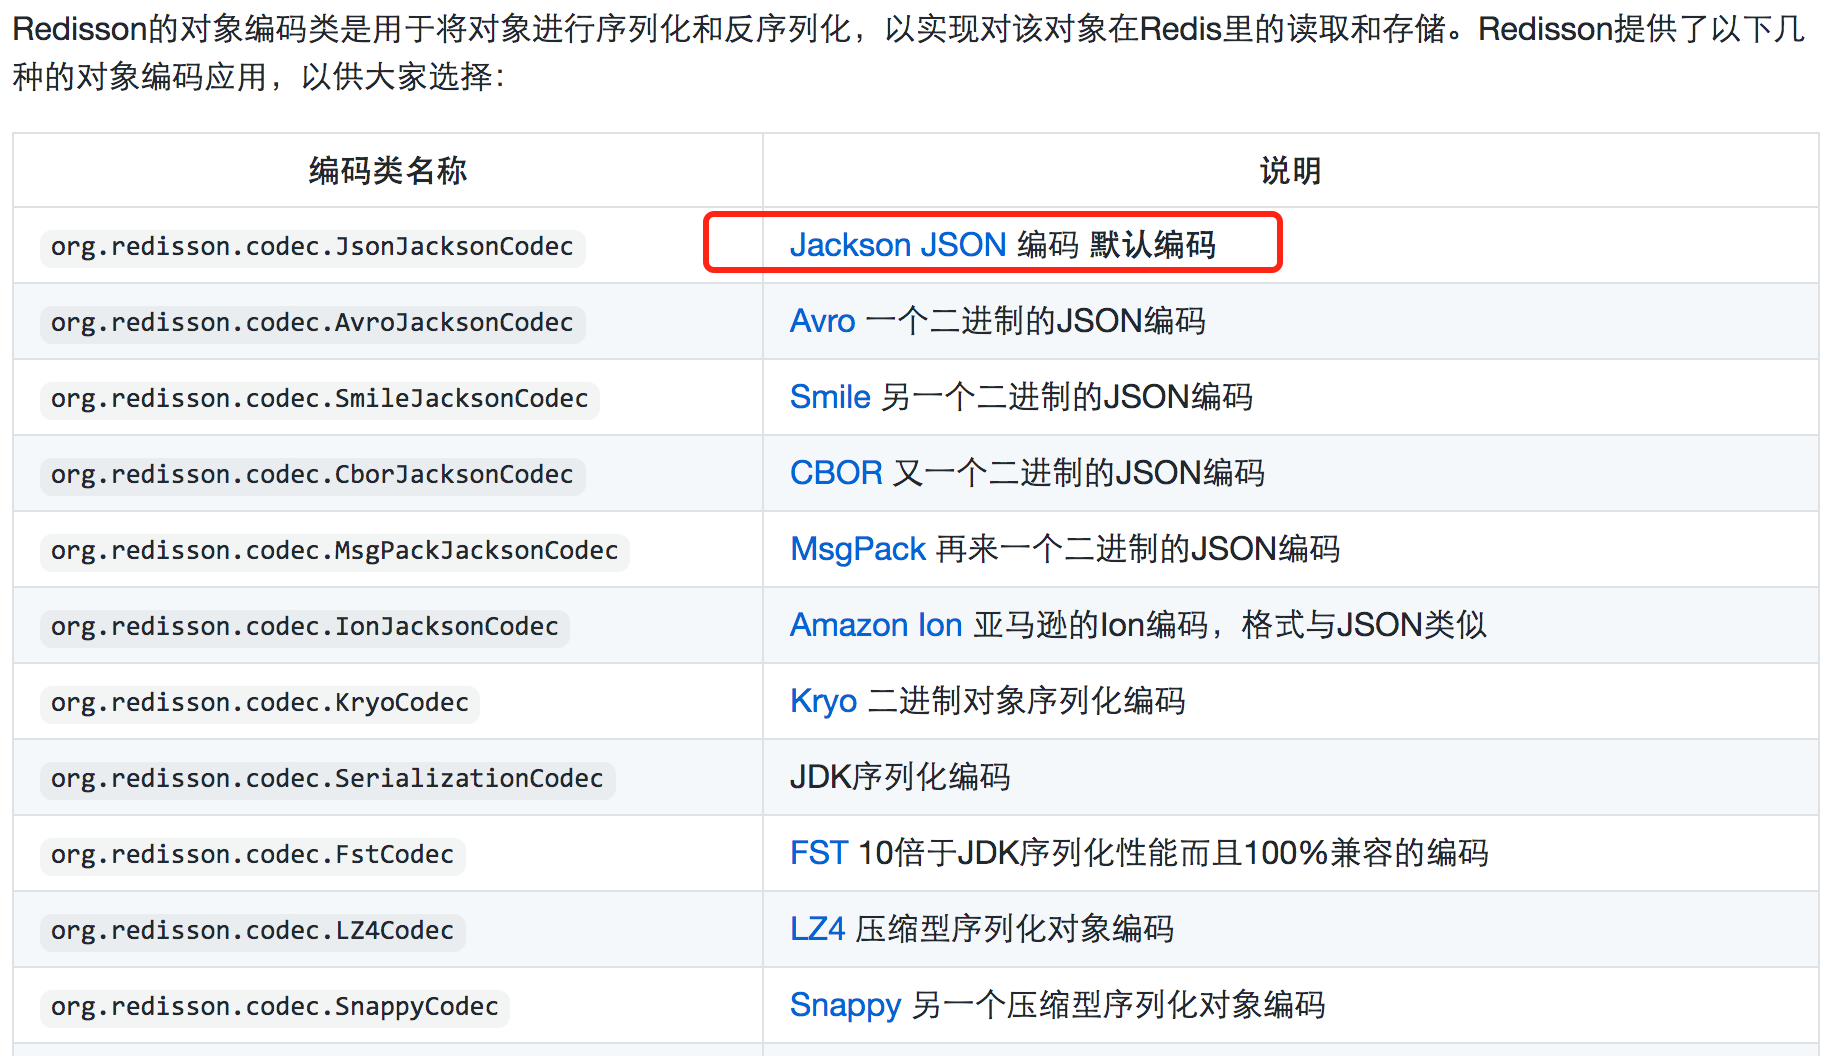Open the MsgPack link
Viewport: 1830px width, 1056px height.
[x=858, y=549]
